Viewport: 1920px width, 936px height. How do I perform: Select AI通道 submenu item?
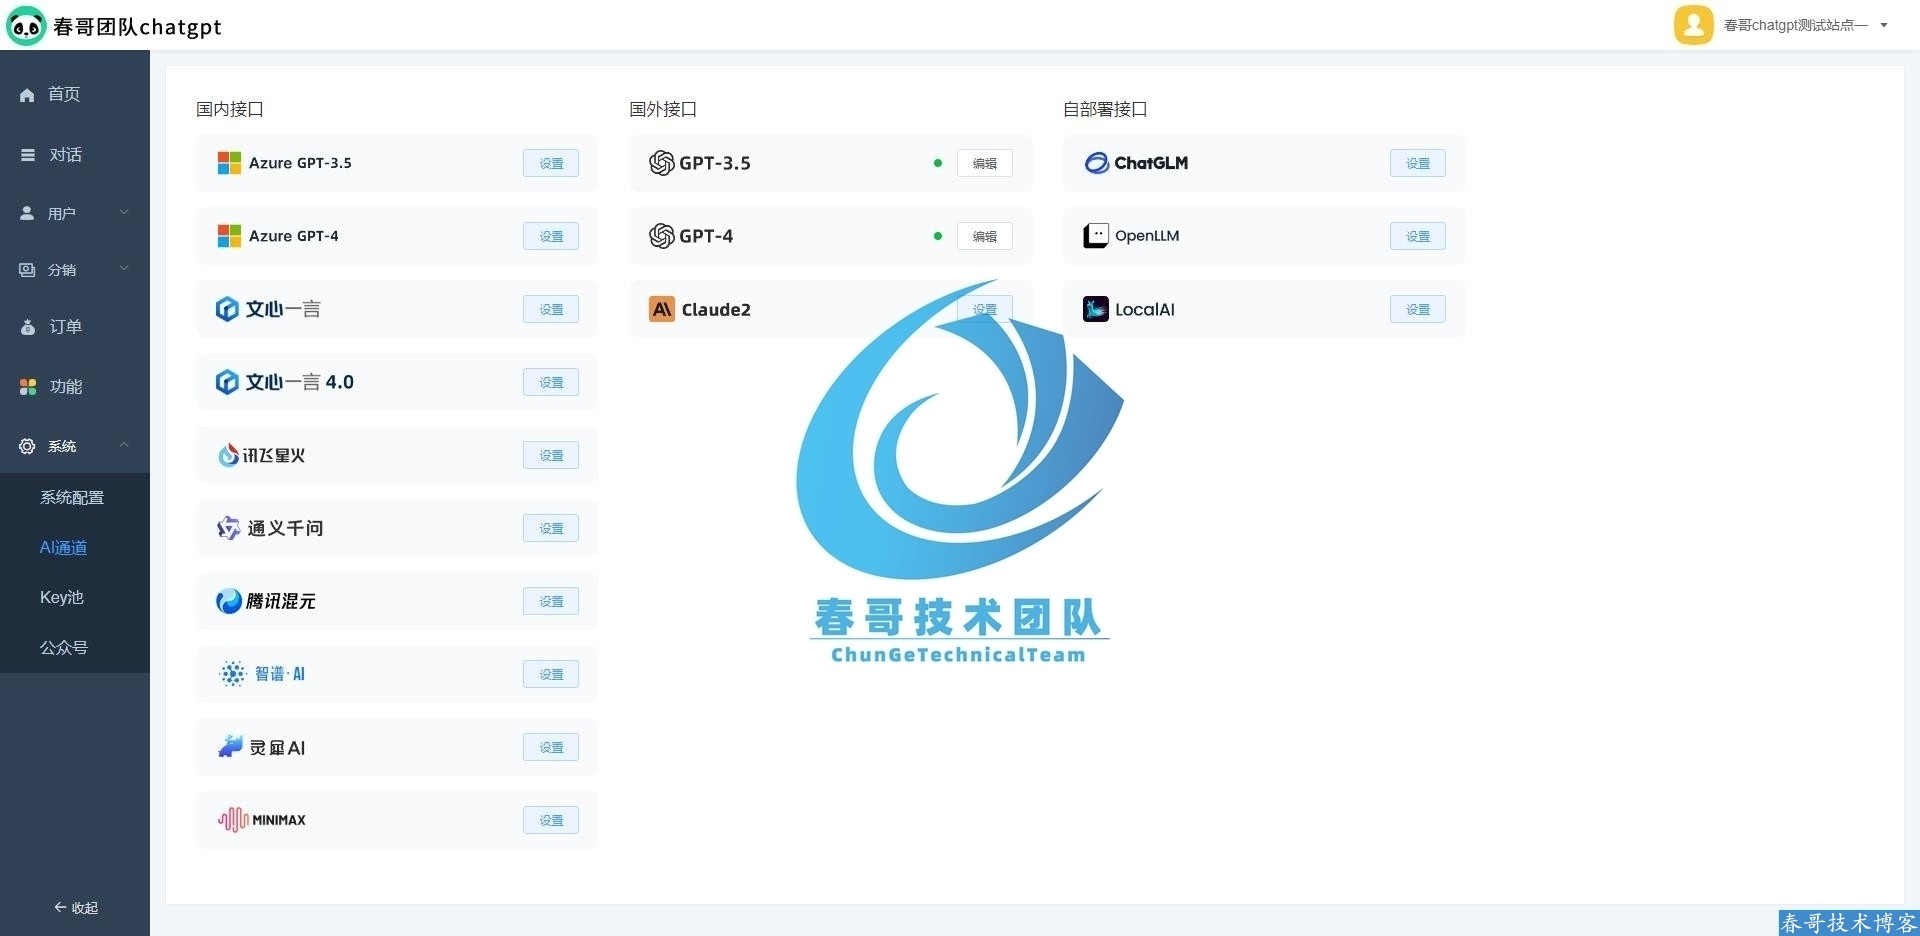pos(63,548)
